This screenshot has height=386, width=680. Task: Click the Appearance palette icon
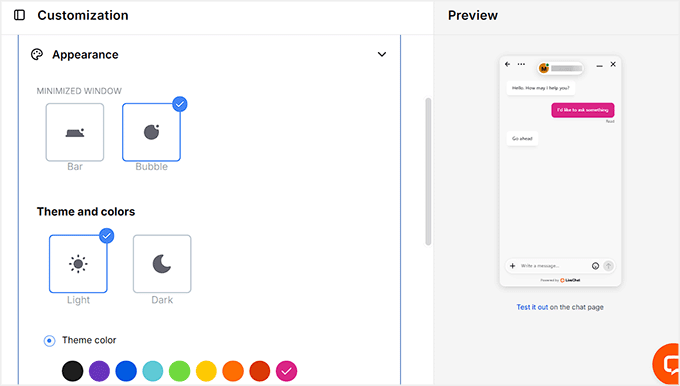(x=37, y=55)
